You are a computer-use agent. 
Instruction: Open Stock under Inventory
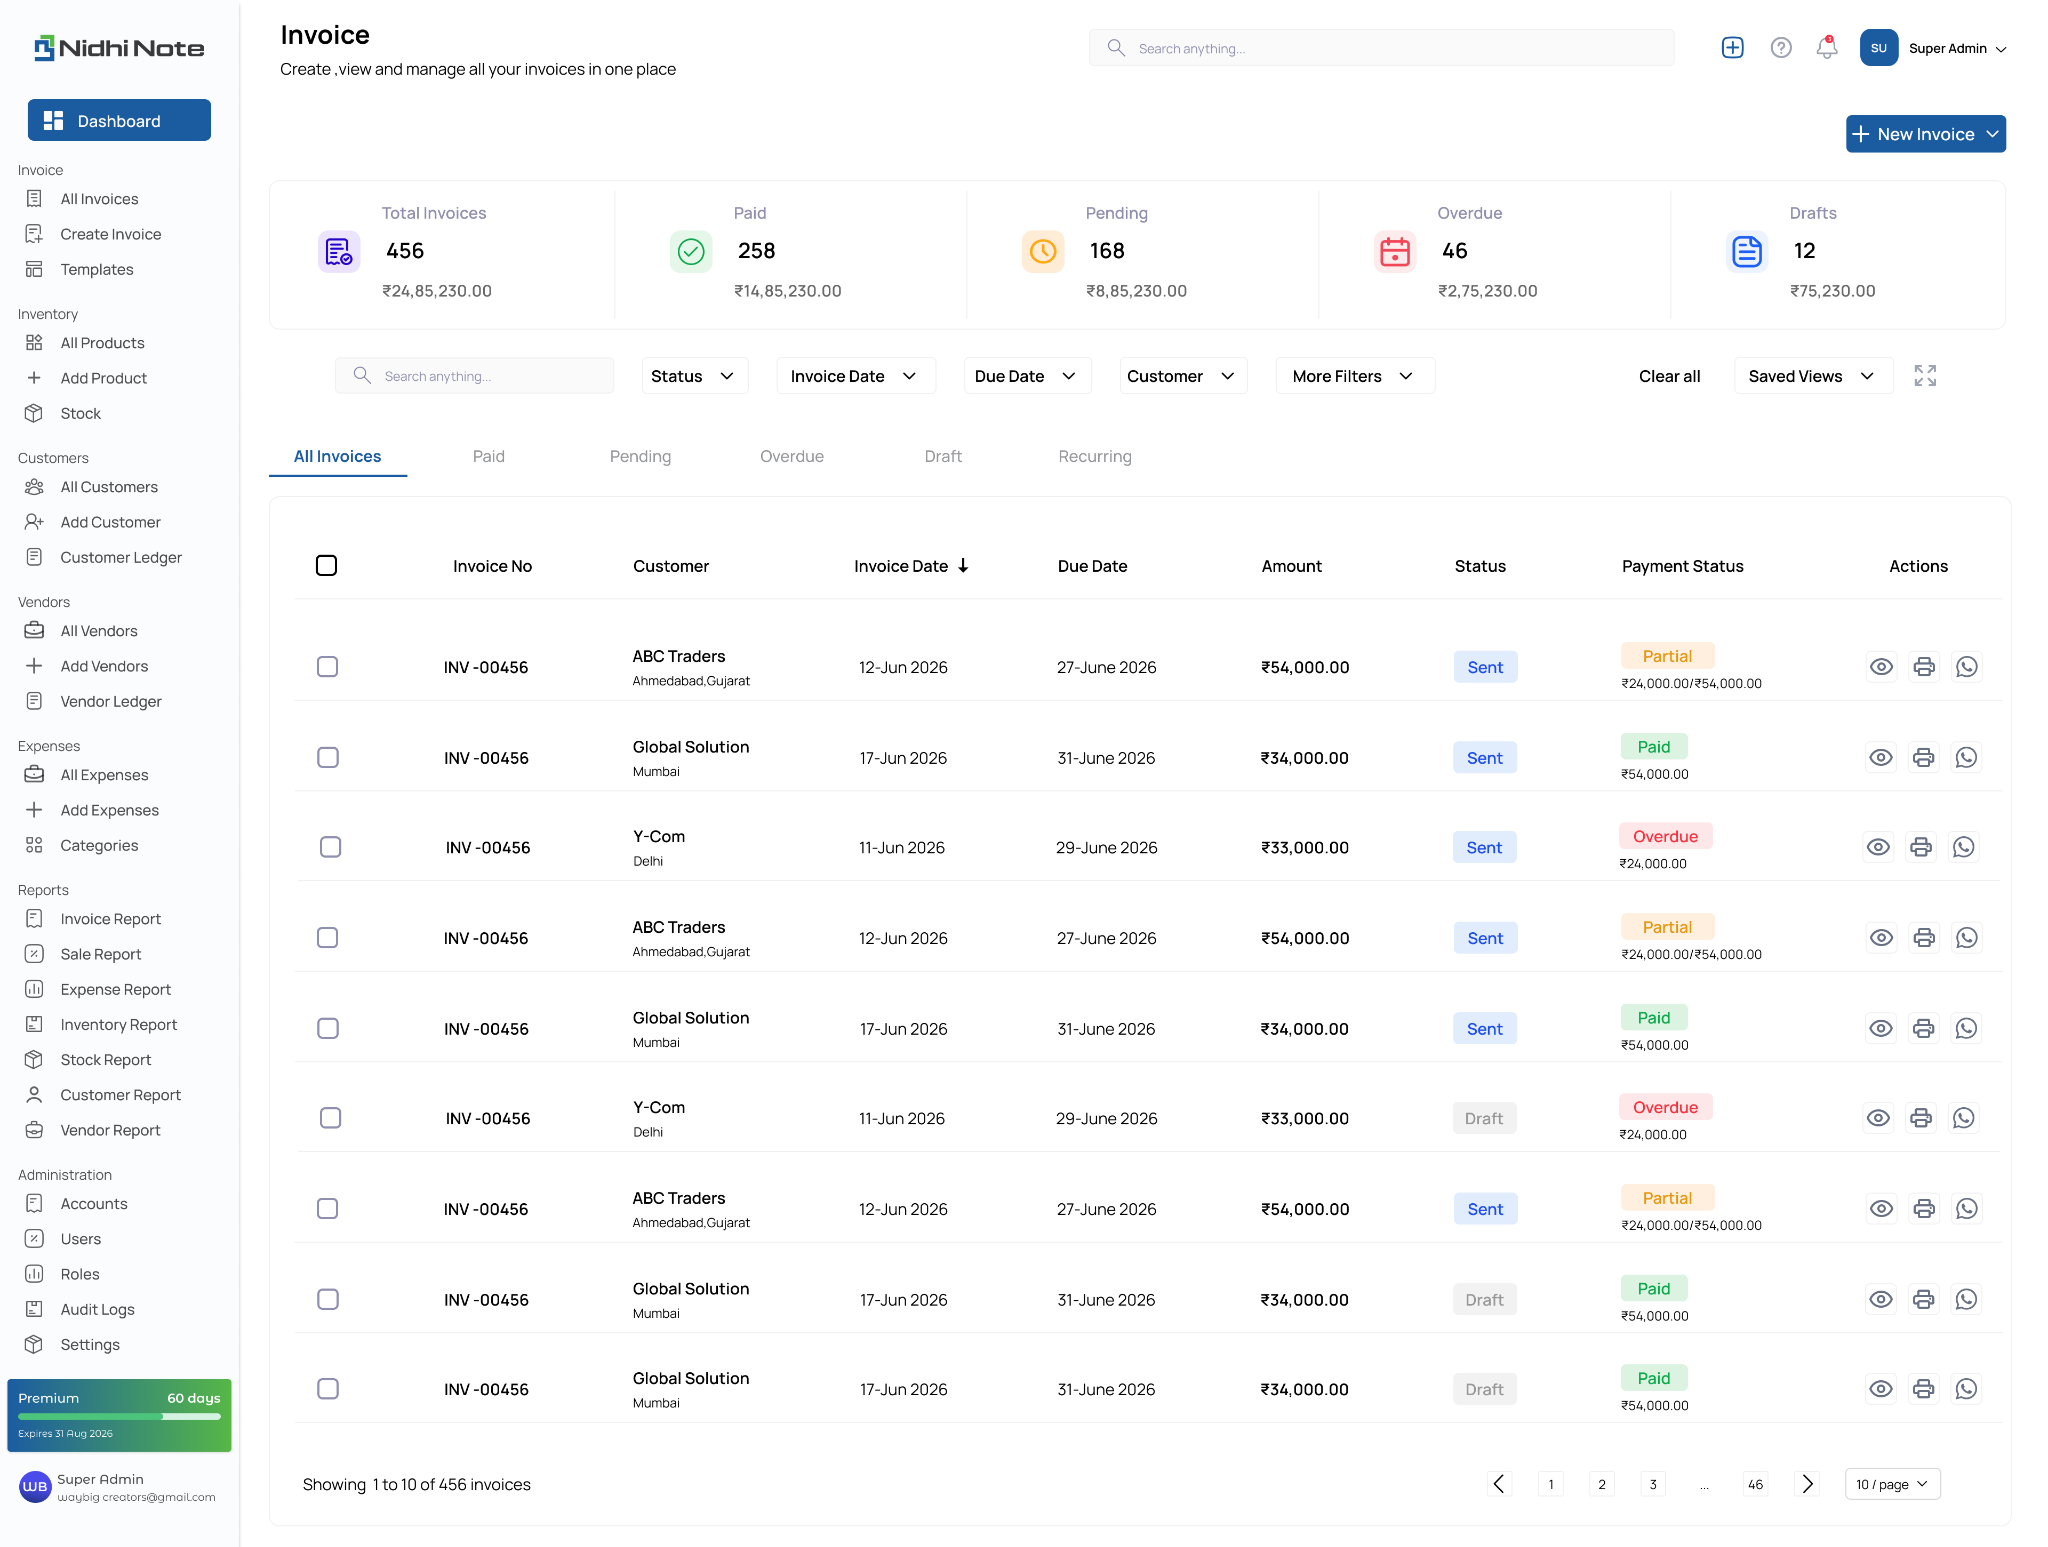click(x=80, y=413)
